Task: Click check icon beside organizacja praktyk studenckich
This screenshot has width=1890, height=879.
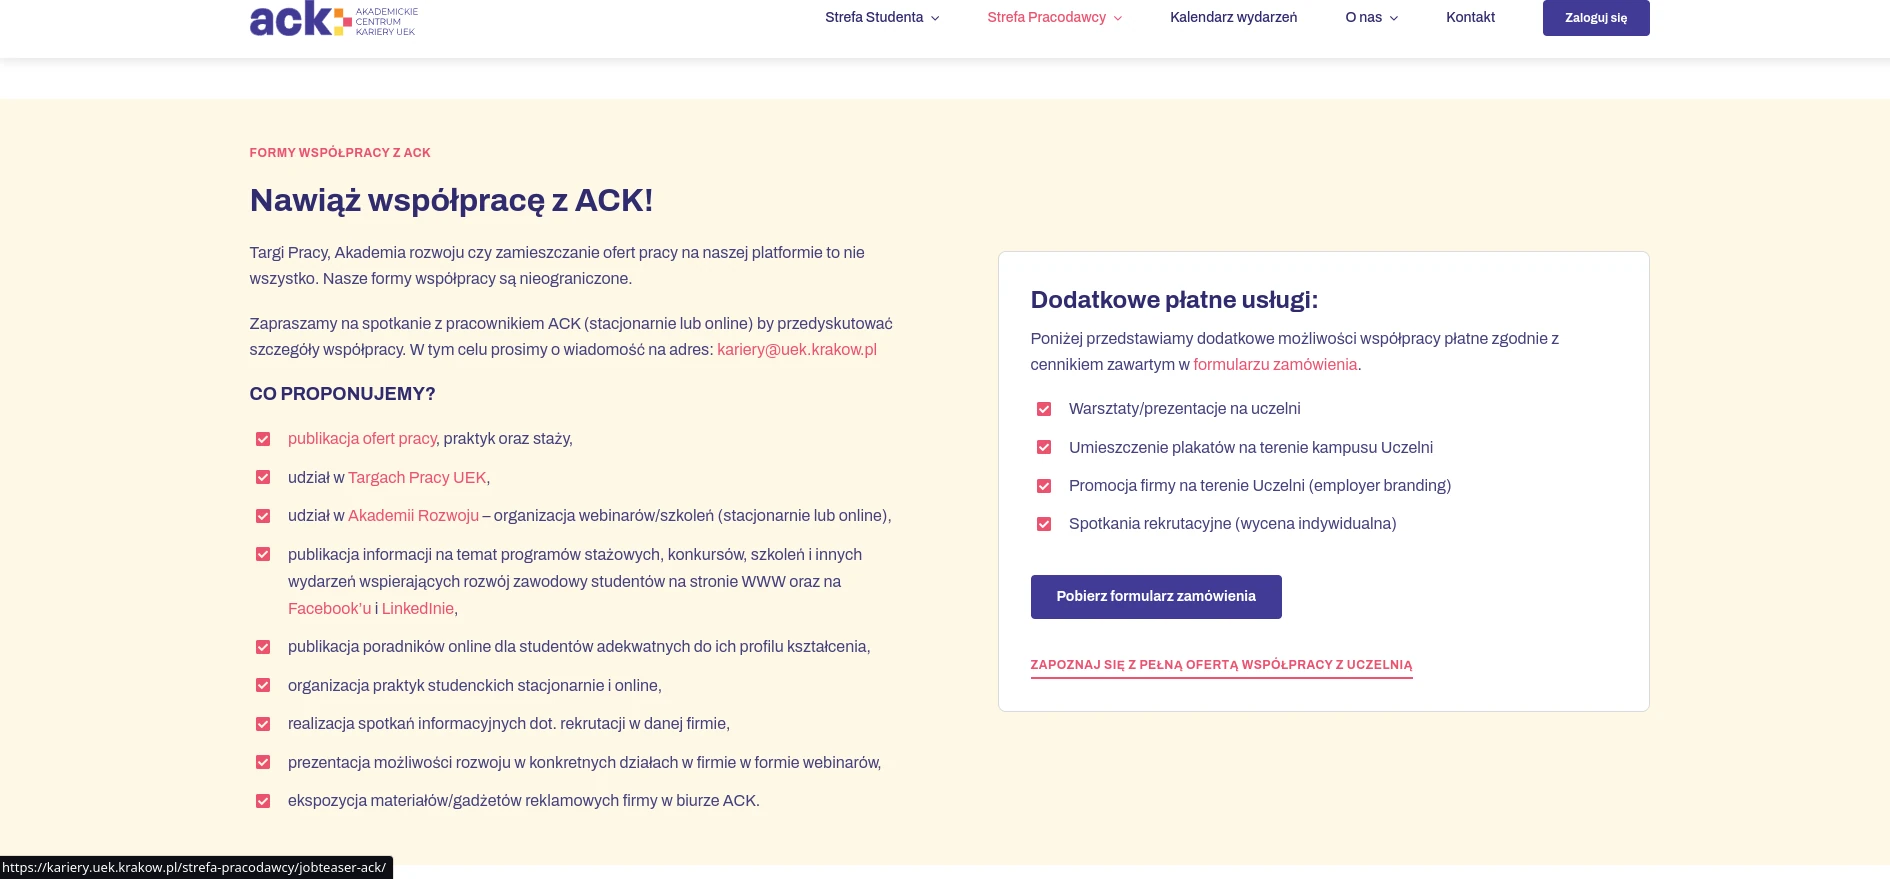Action: click(x=263, y=685)
